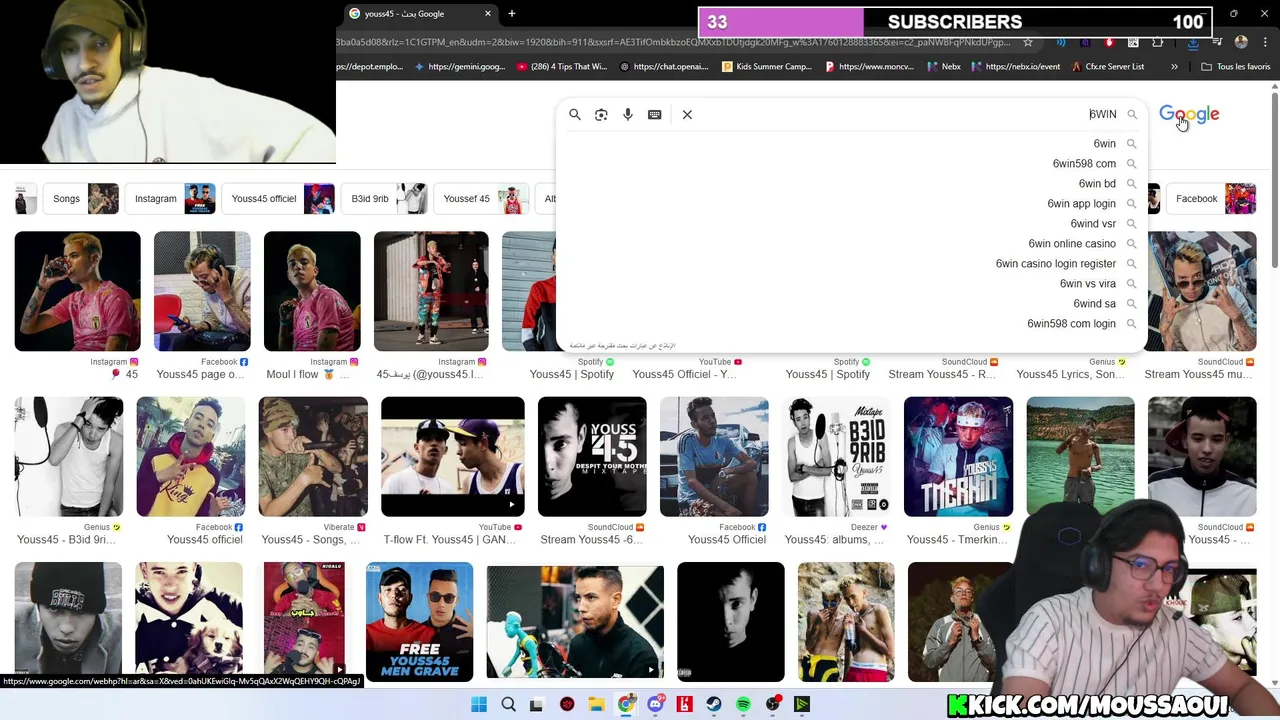Open the gemini.goog bookmark
This screenshot has width=1280, height=720.
point(458,67)
